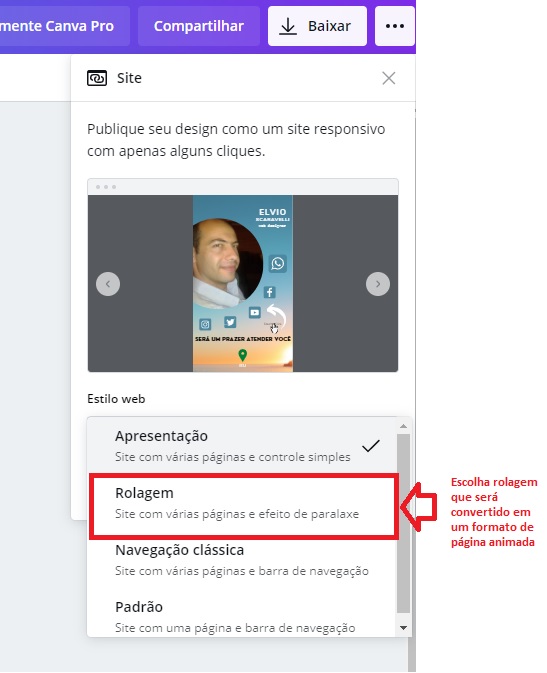Click the Baixar download button
The image size is (547, 673).
click(317, 26)
